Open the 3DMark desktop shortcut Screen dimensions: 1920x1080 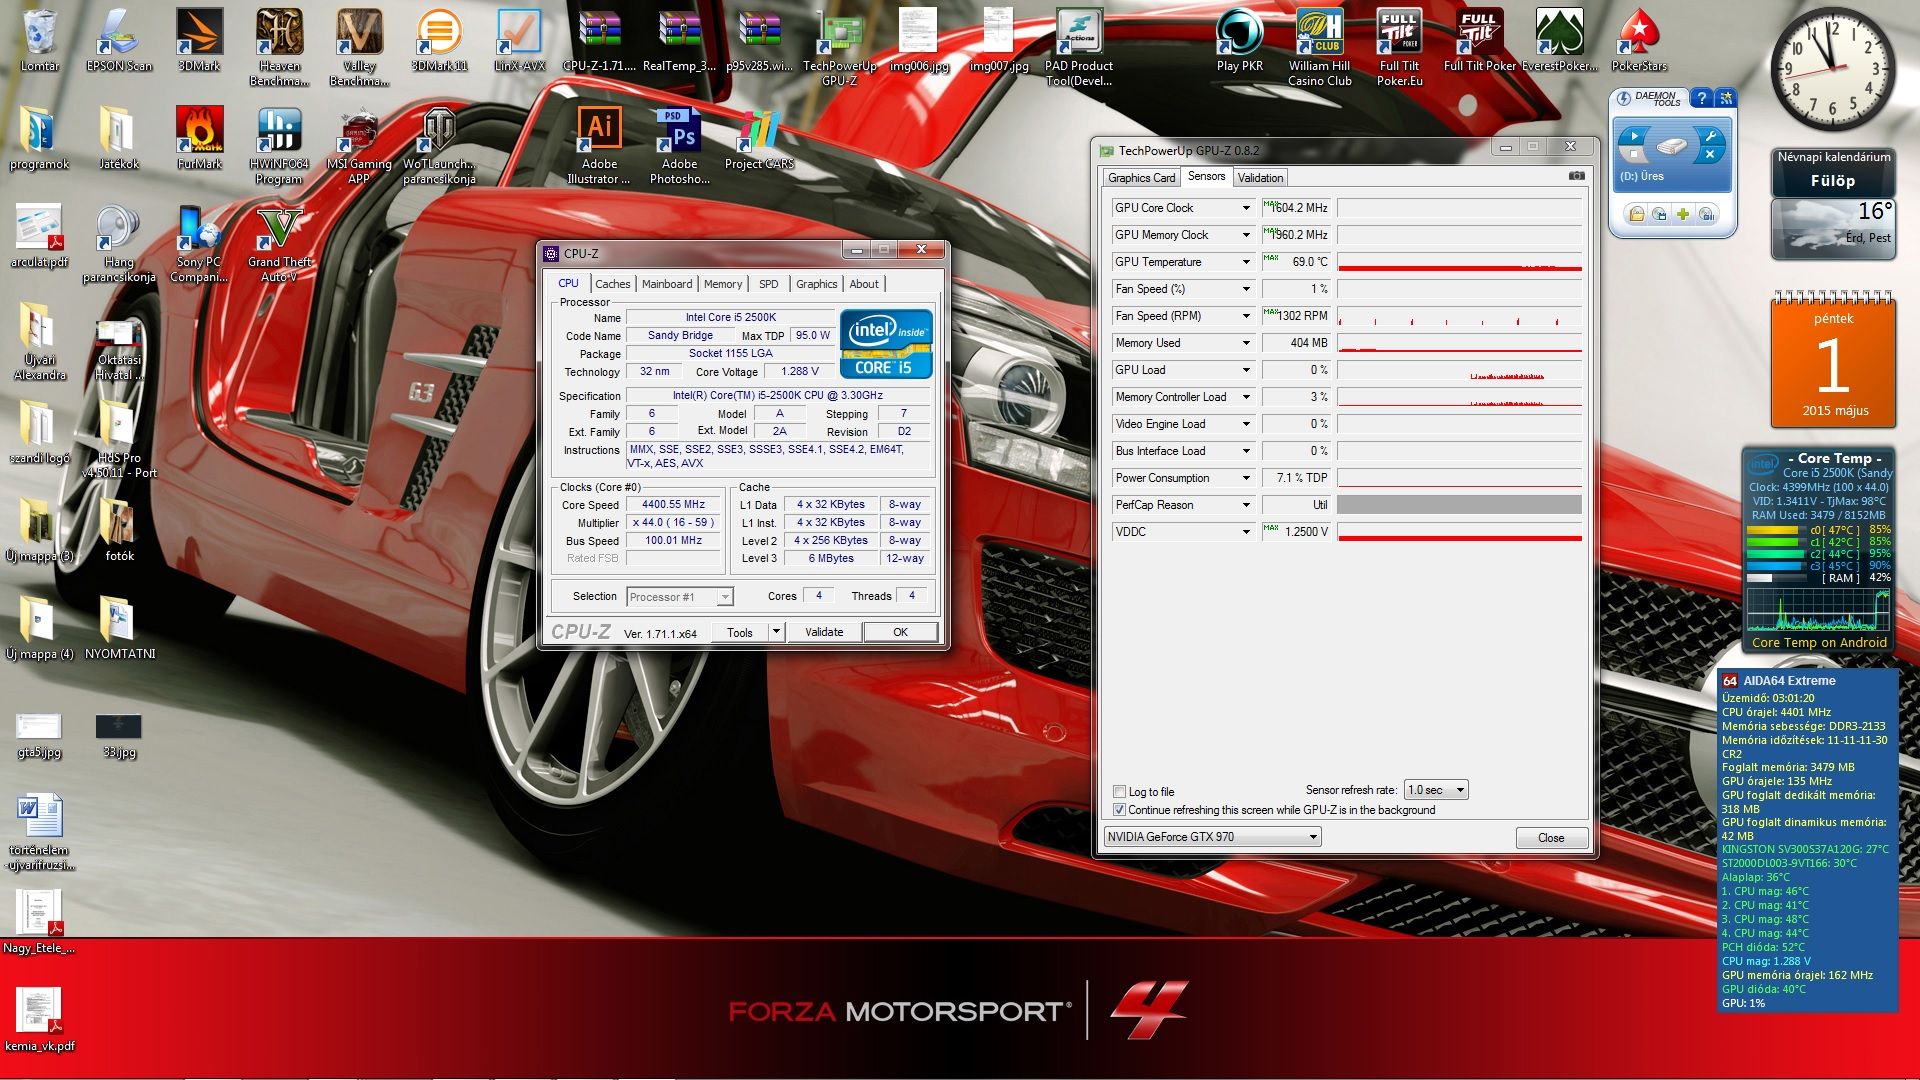point(199,40)
